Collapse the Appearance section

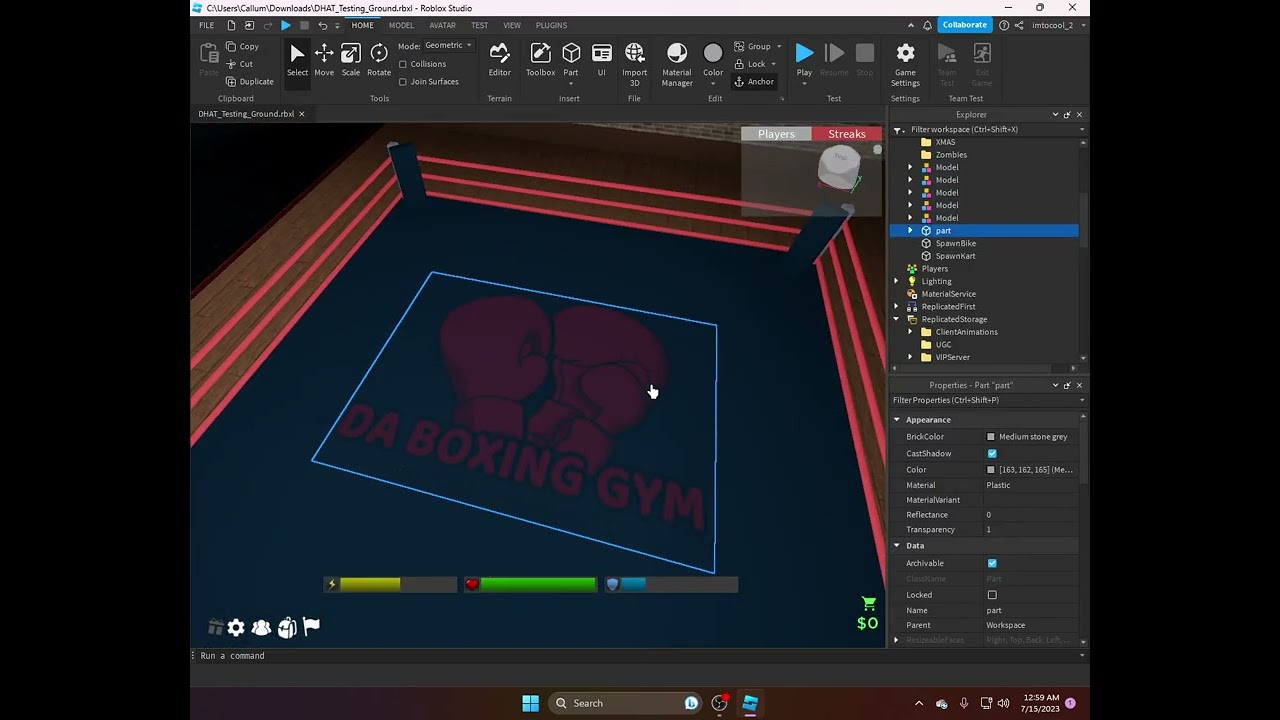click(896, 420)
